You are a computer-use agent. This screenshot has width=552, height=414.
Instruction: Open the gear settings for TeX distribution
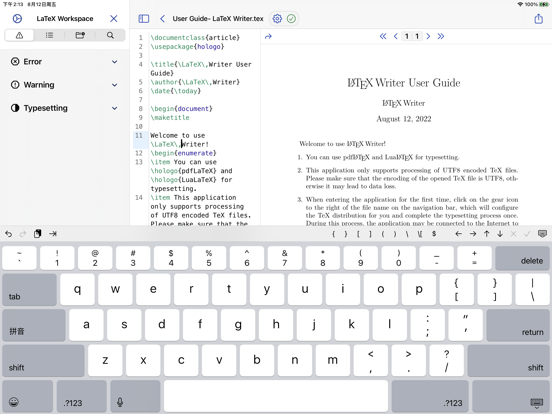277,19
